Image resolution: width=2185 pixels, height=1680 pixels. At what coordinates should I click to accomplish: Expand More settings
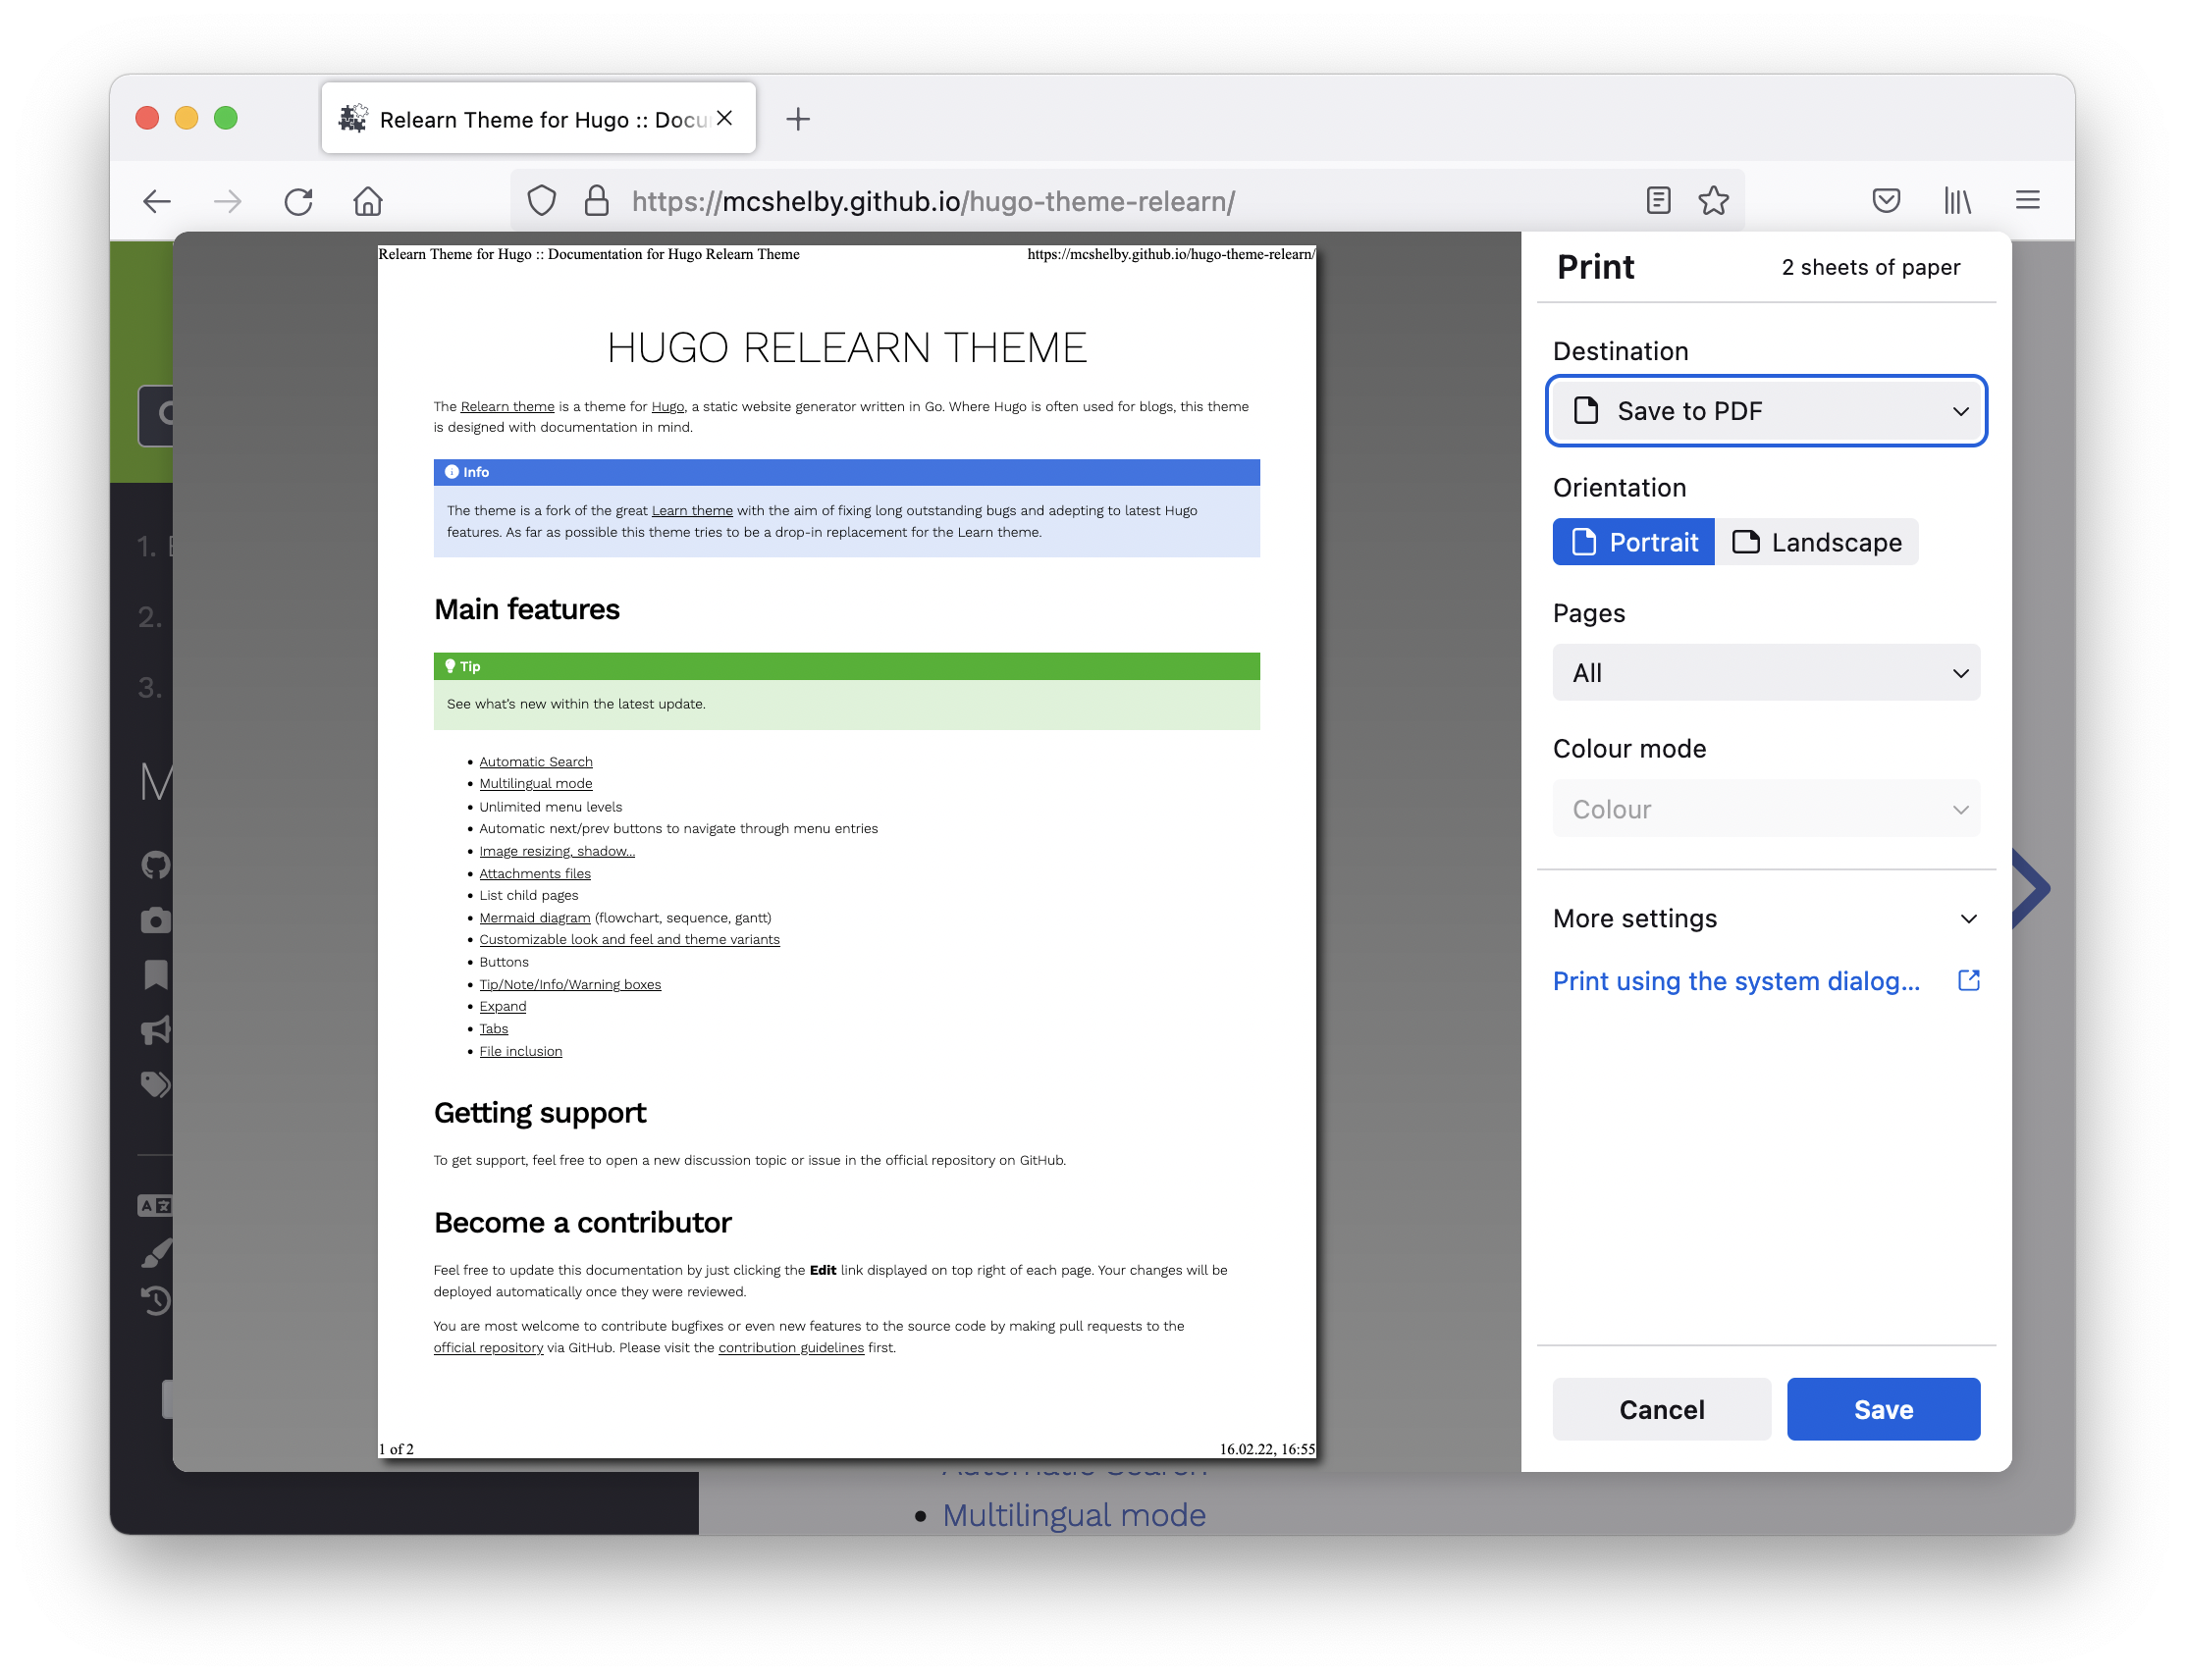(1765, 918)
